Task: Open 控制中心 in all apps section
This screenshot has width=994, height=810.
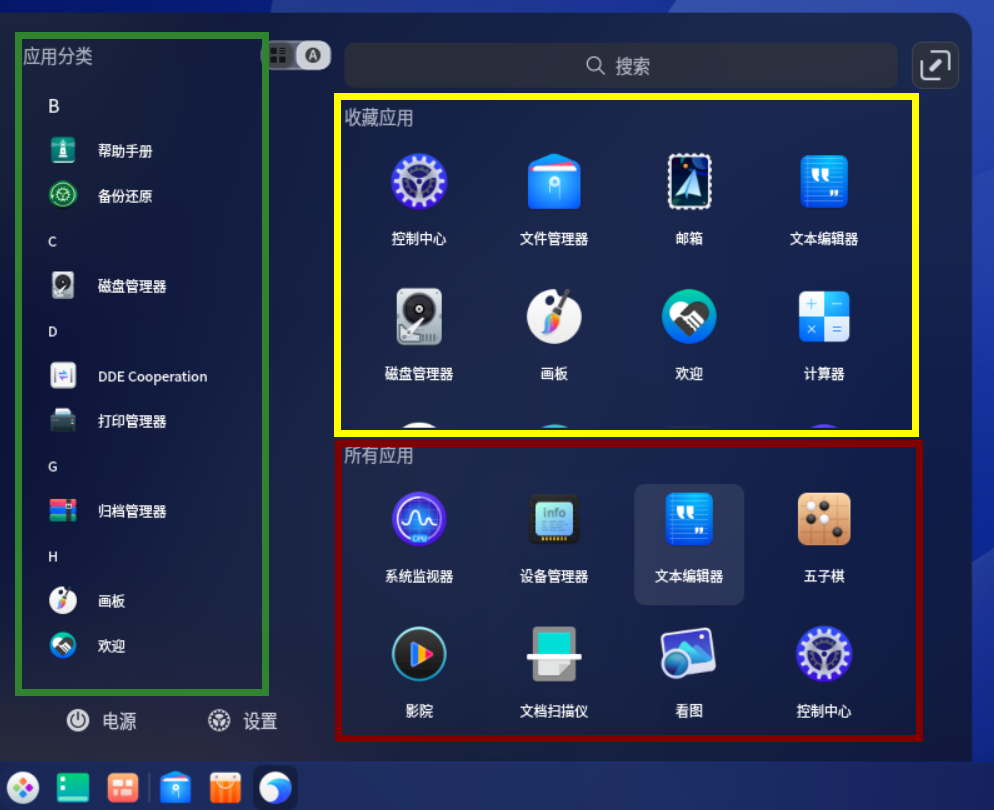Action: coord(823,672)
